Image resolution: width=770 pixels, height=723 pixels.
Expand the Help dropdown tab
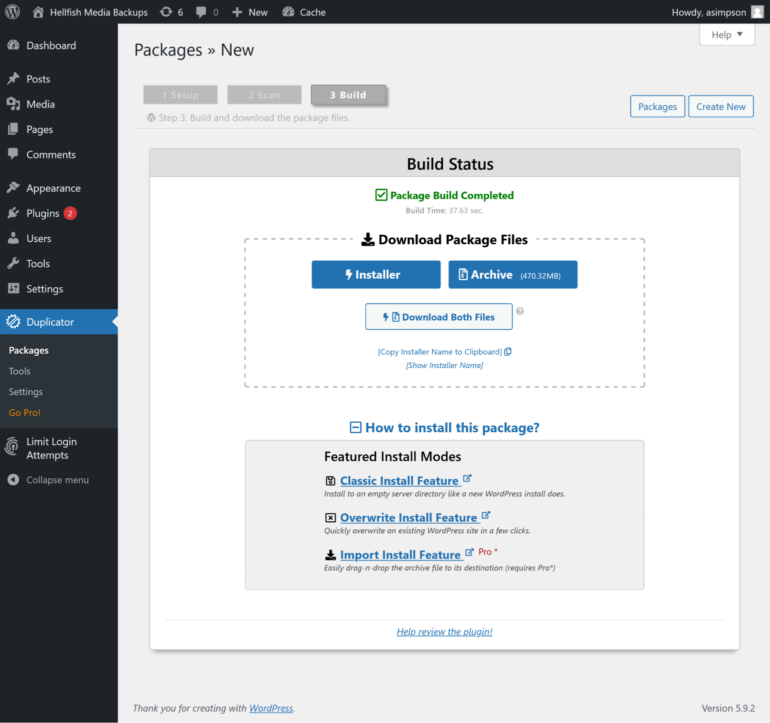[726, 35]
